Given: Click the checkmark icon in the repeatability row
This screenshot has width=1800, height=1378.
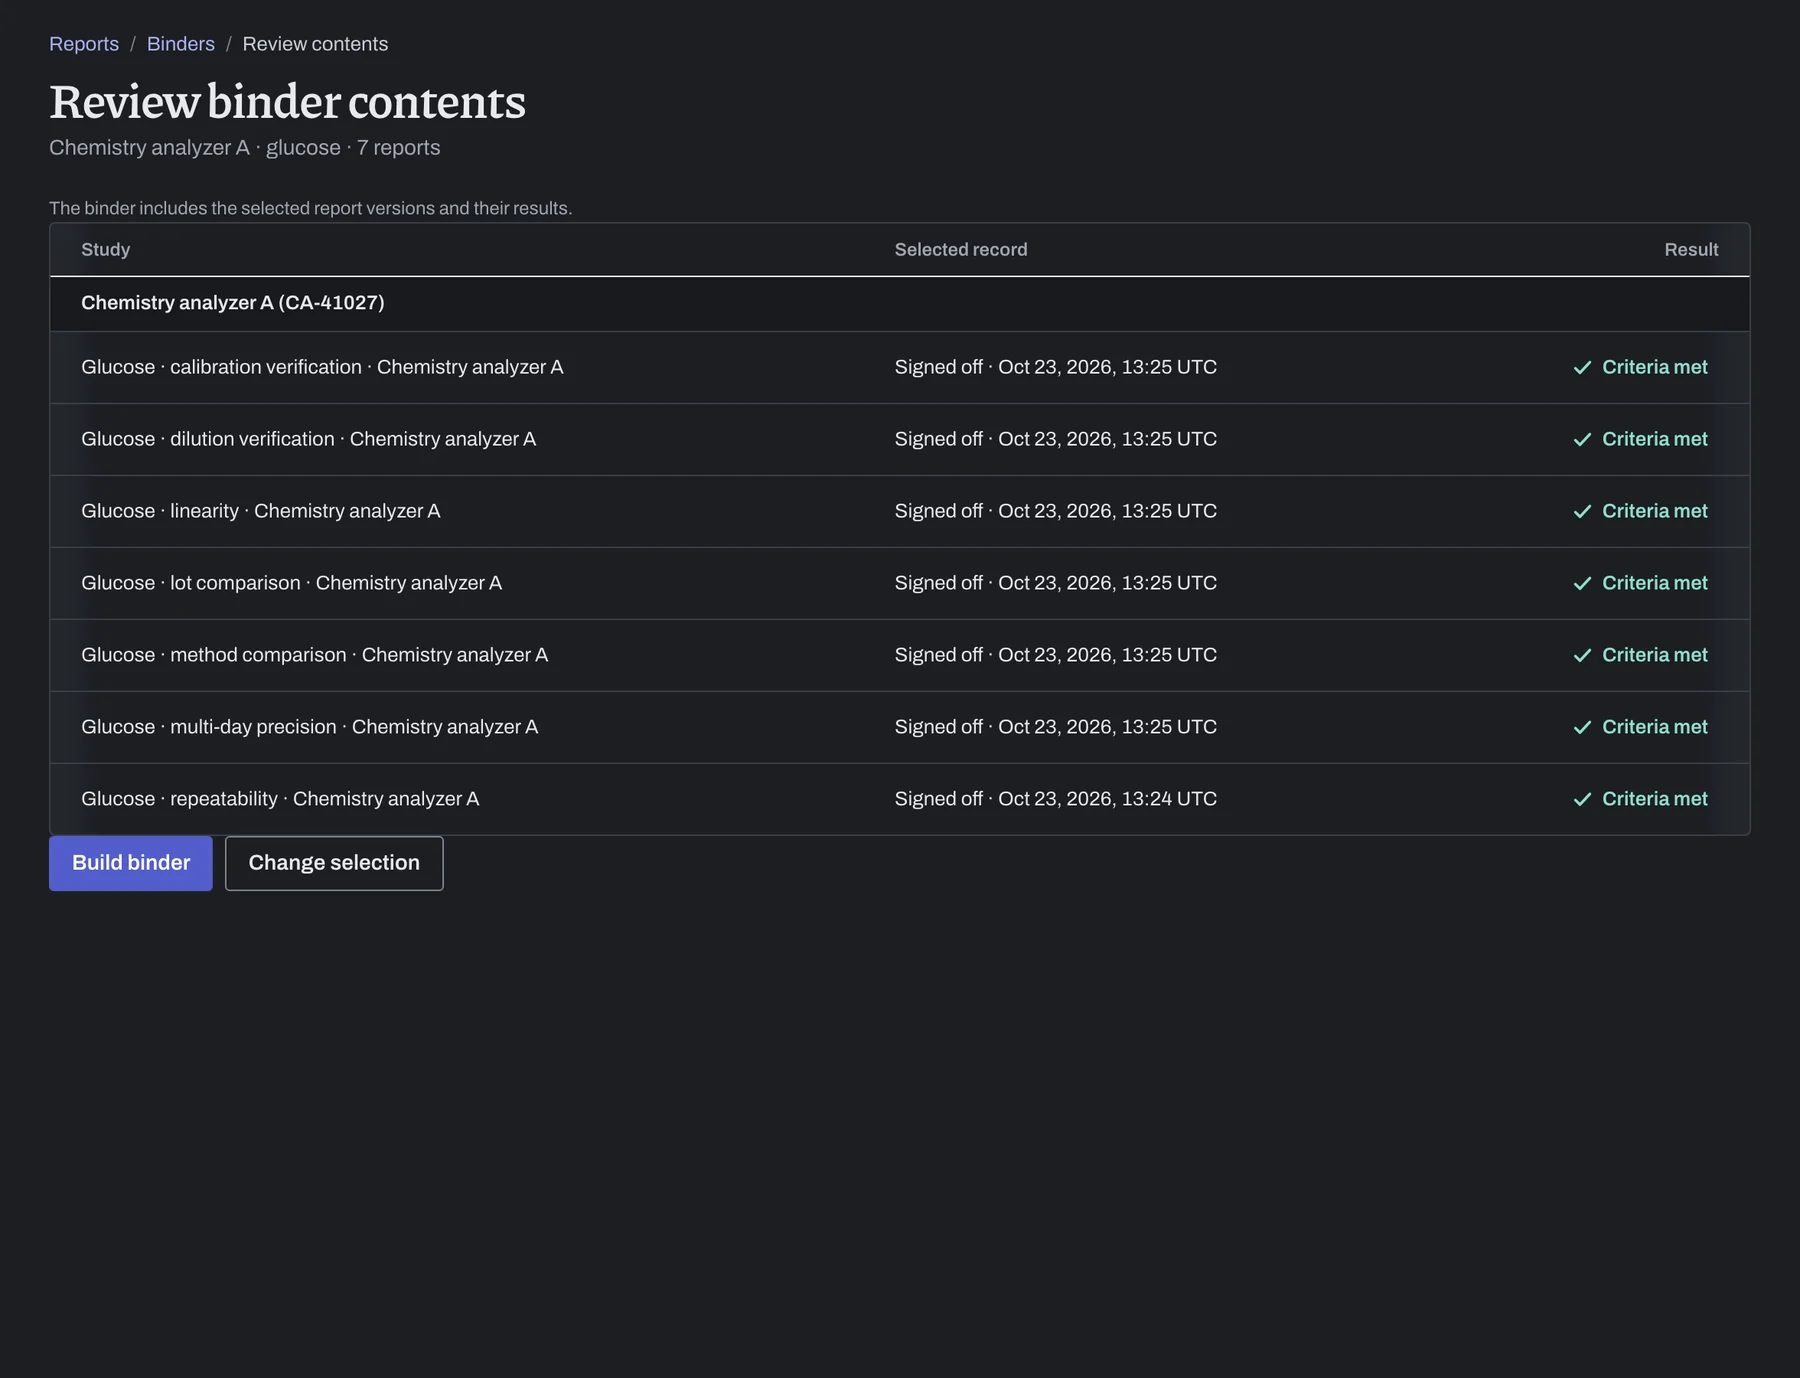Looking at the screenshot, I should [x=1582, y=800].
